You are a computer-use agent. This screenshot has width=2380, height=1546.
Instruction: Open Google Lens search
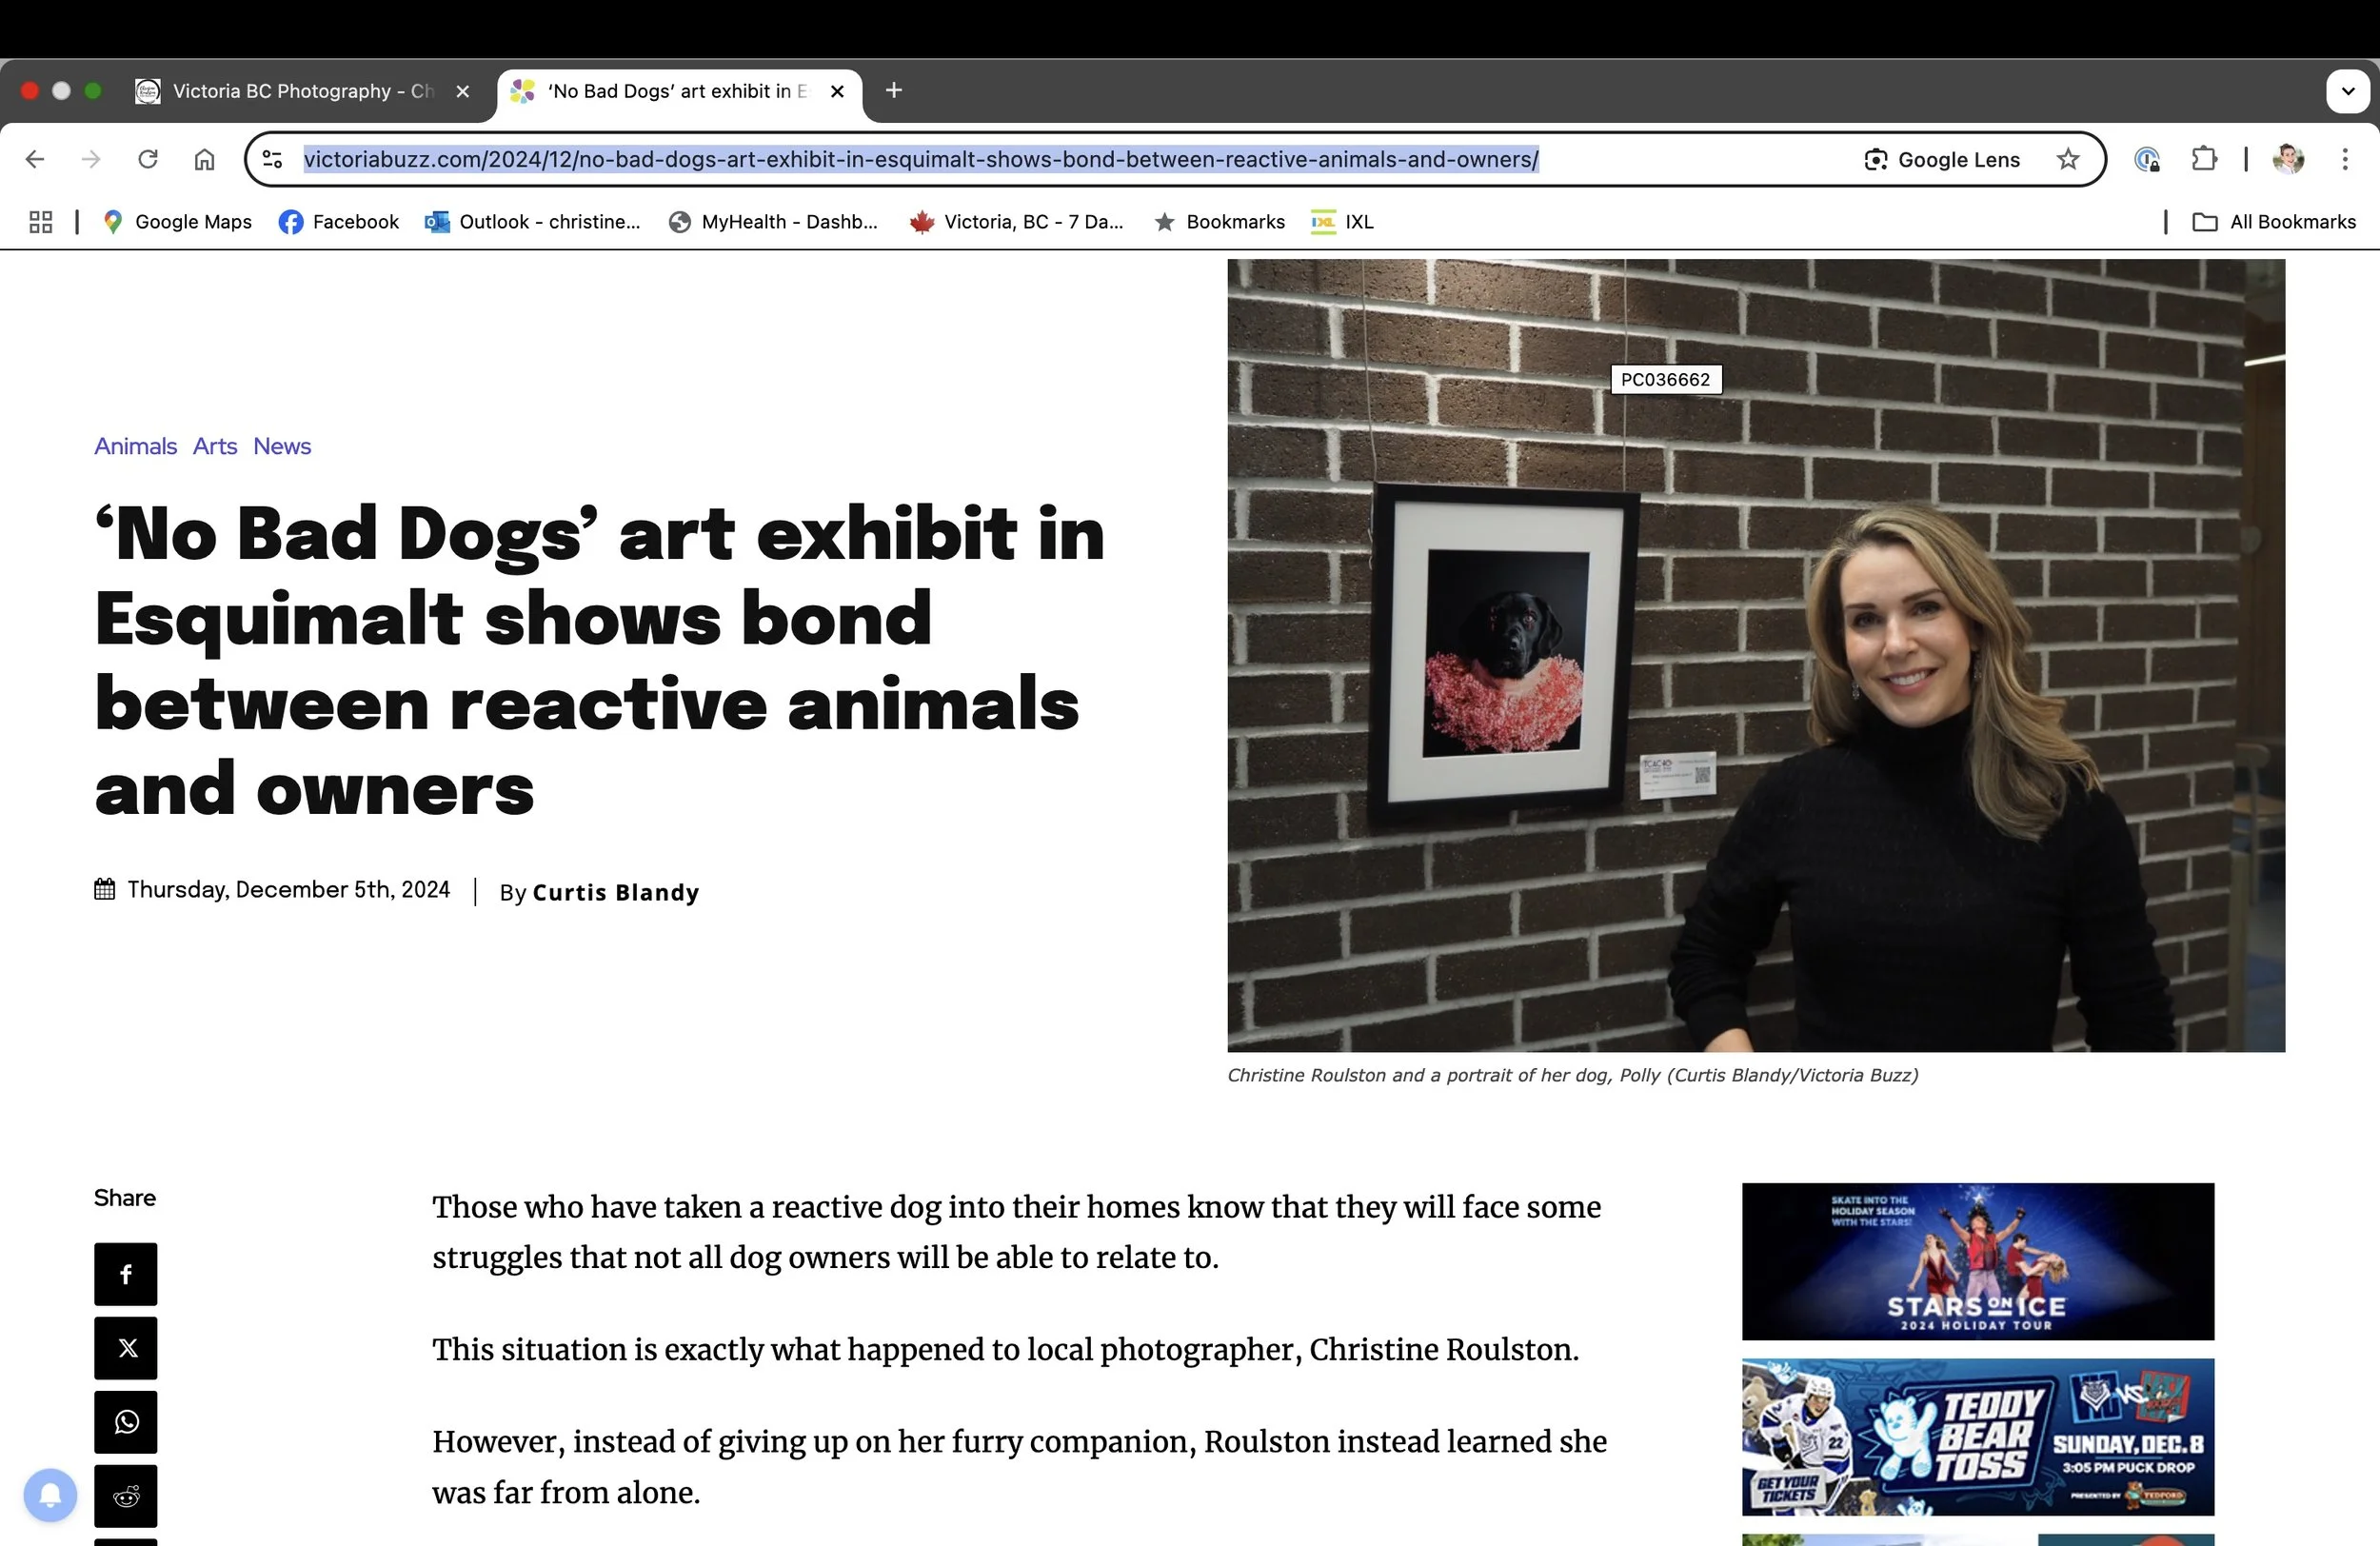point(1942,159)
